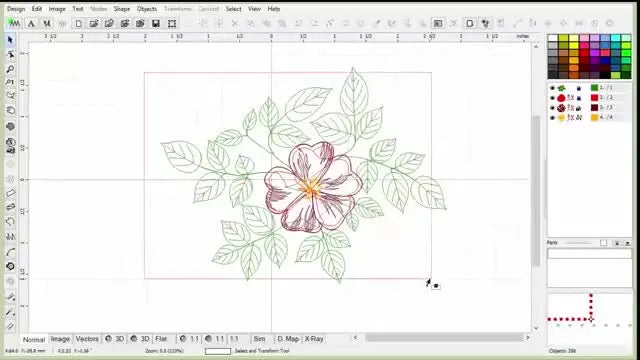Screen dimensions: 640x360
Task: Click the dashed selection frame icon
Action: click(x=172, y=24)
